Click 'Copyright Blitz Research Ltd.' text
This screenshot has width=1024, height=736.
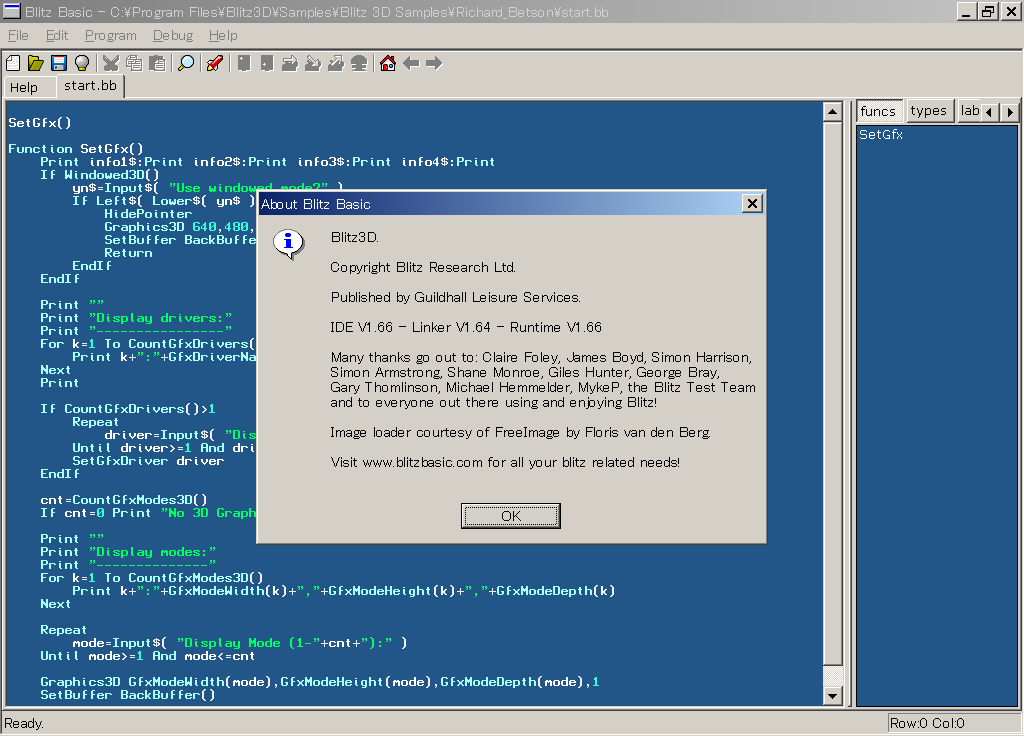coord(423,268)
